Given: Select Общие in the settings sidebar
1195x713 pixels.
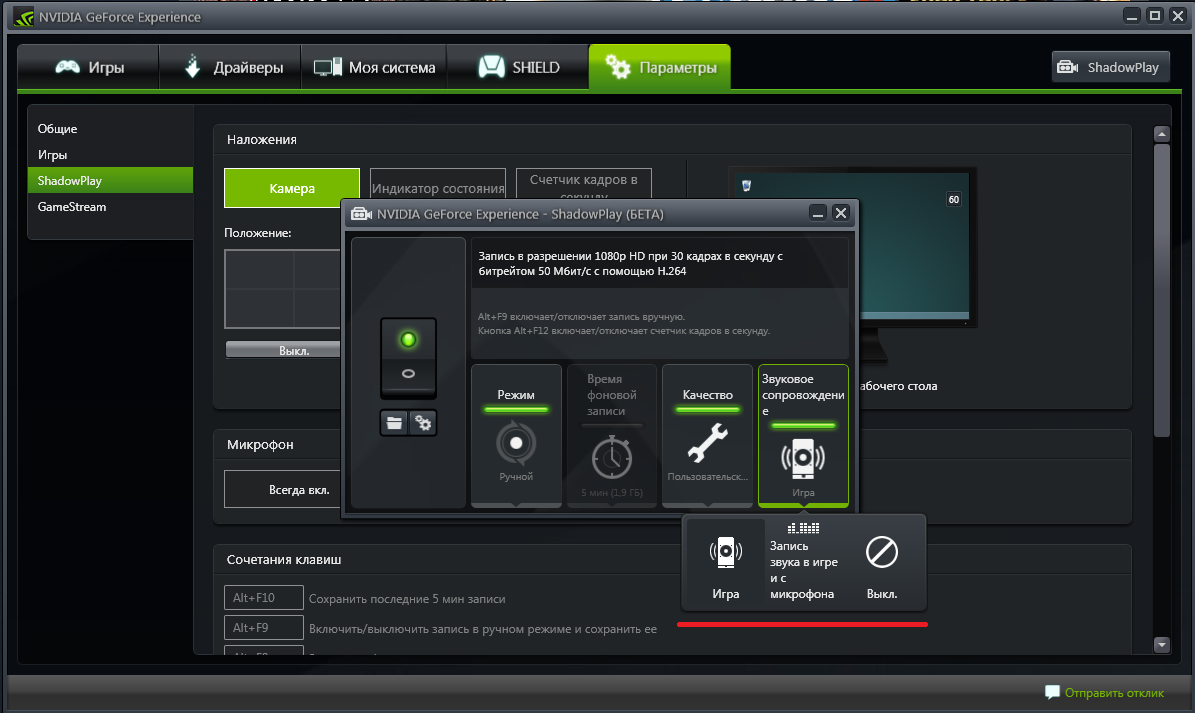Looking at the screenshot, I should point(110,129).
